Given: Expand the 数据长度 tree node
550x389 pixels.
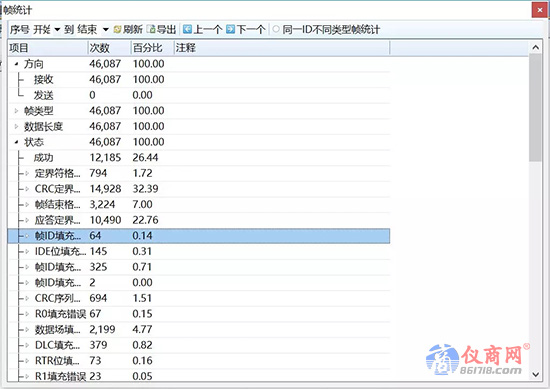Looking at the screenshot, I should tap(16, 127).
